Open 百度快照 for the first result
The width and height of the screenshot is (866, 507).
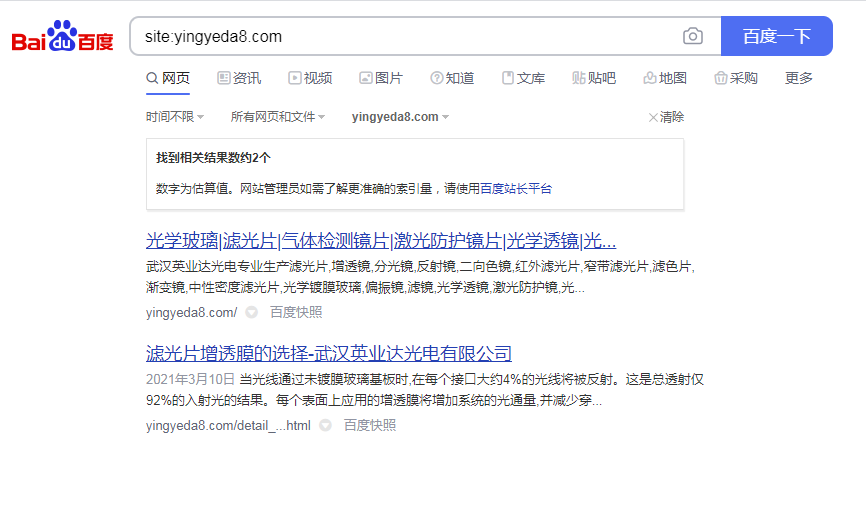(x=296, y=313)
